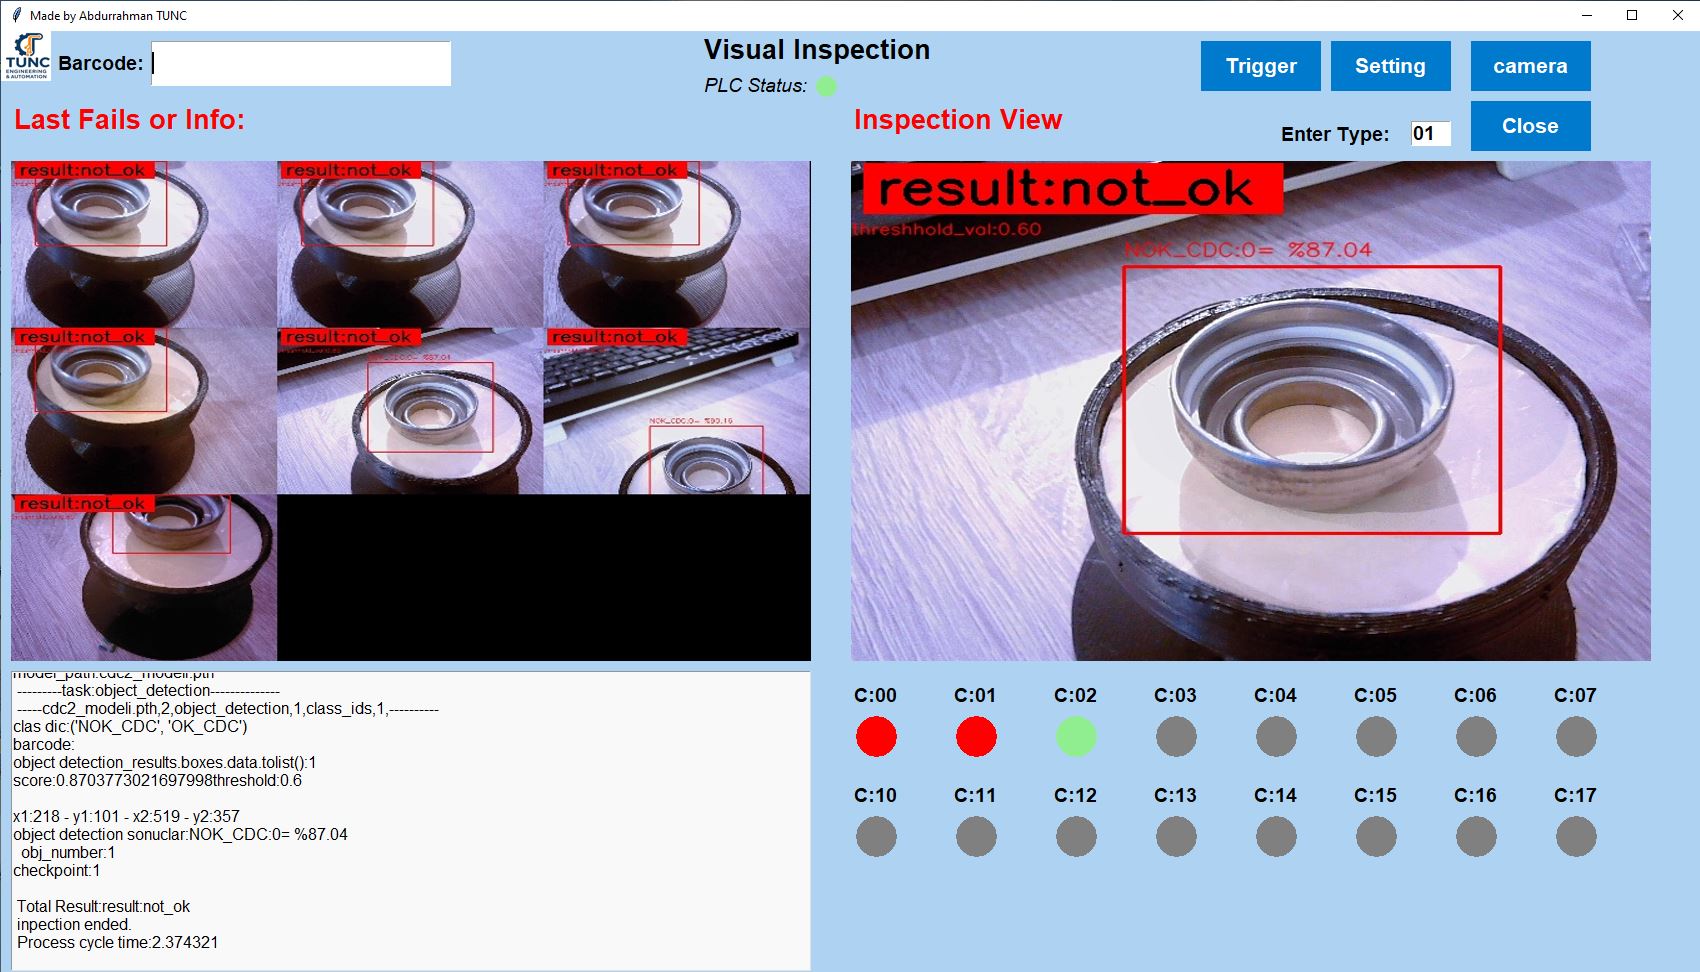Select the first failed inspection thumbnail
1700x972 pixels.
[144, 244]
